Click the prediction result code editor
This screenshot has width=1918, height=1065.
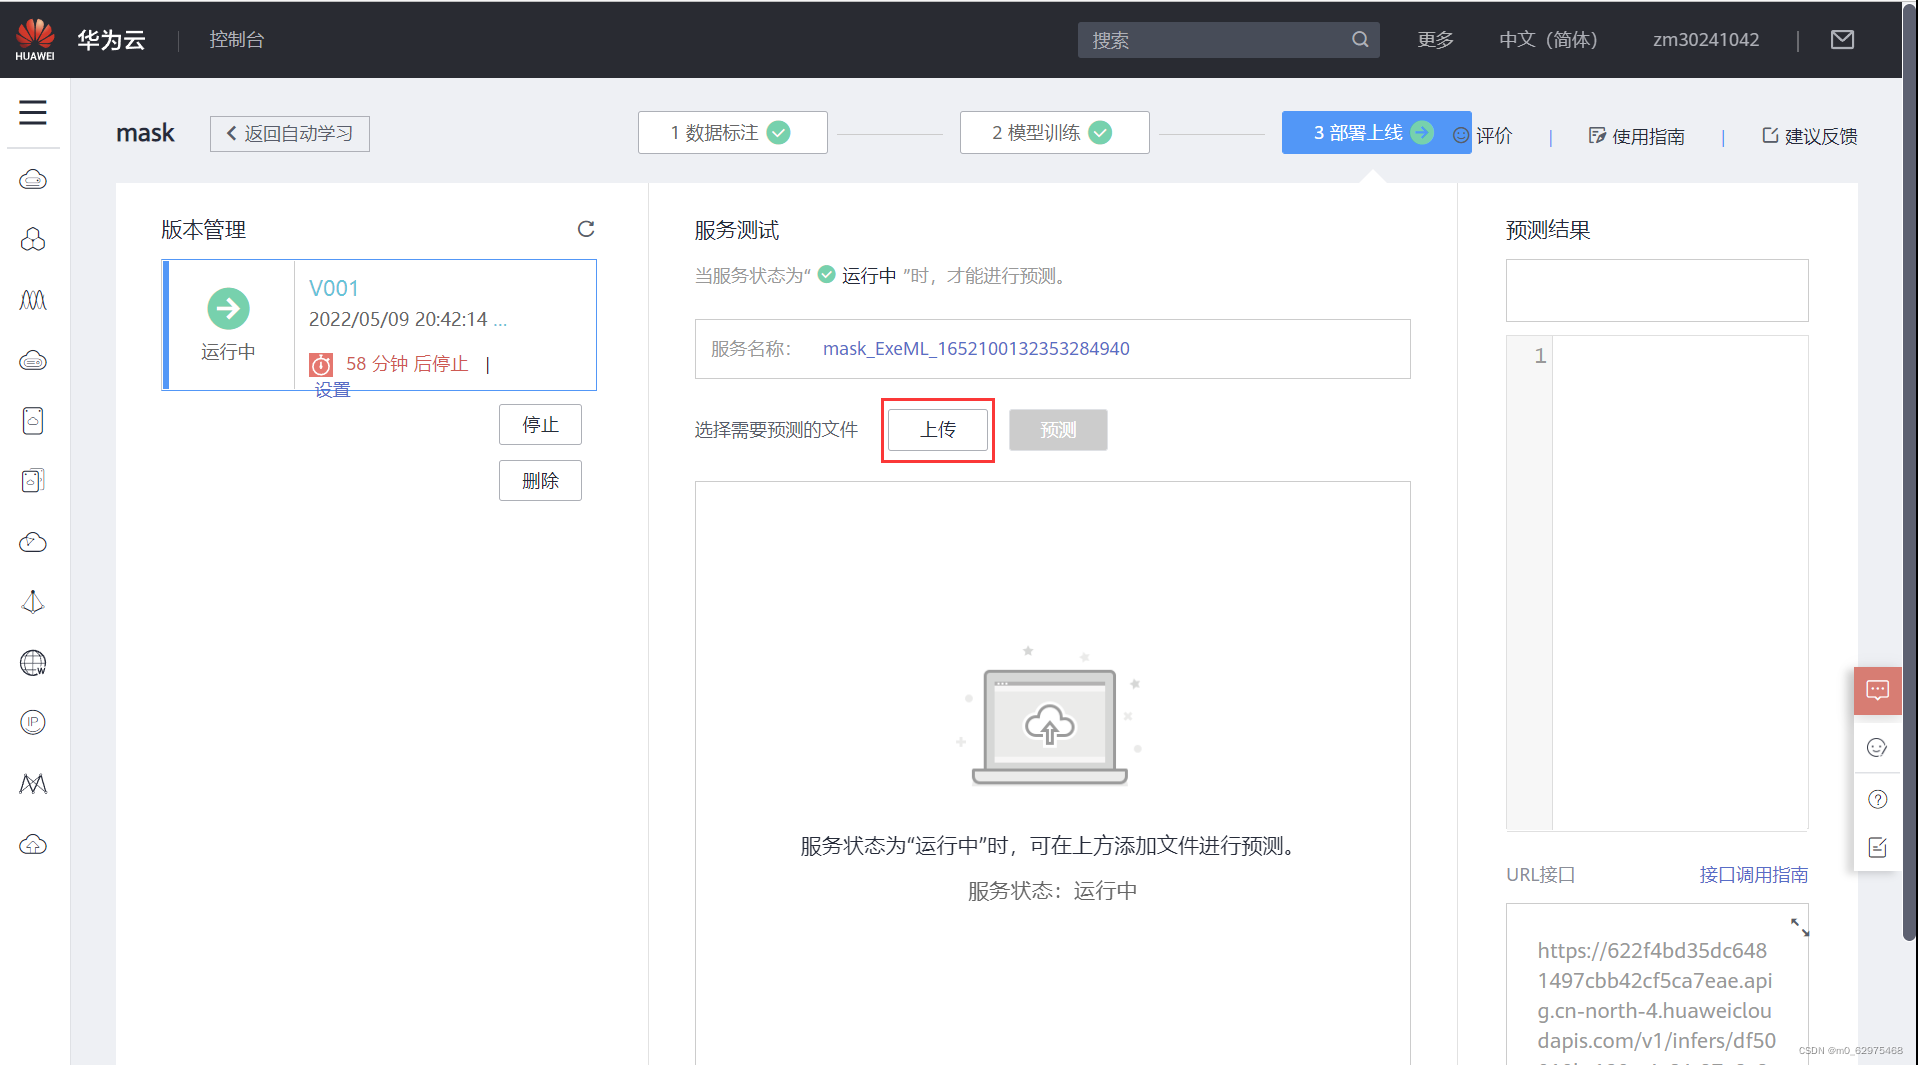coord(1657,583)
